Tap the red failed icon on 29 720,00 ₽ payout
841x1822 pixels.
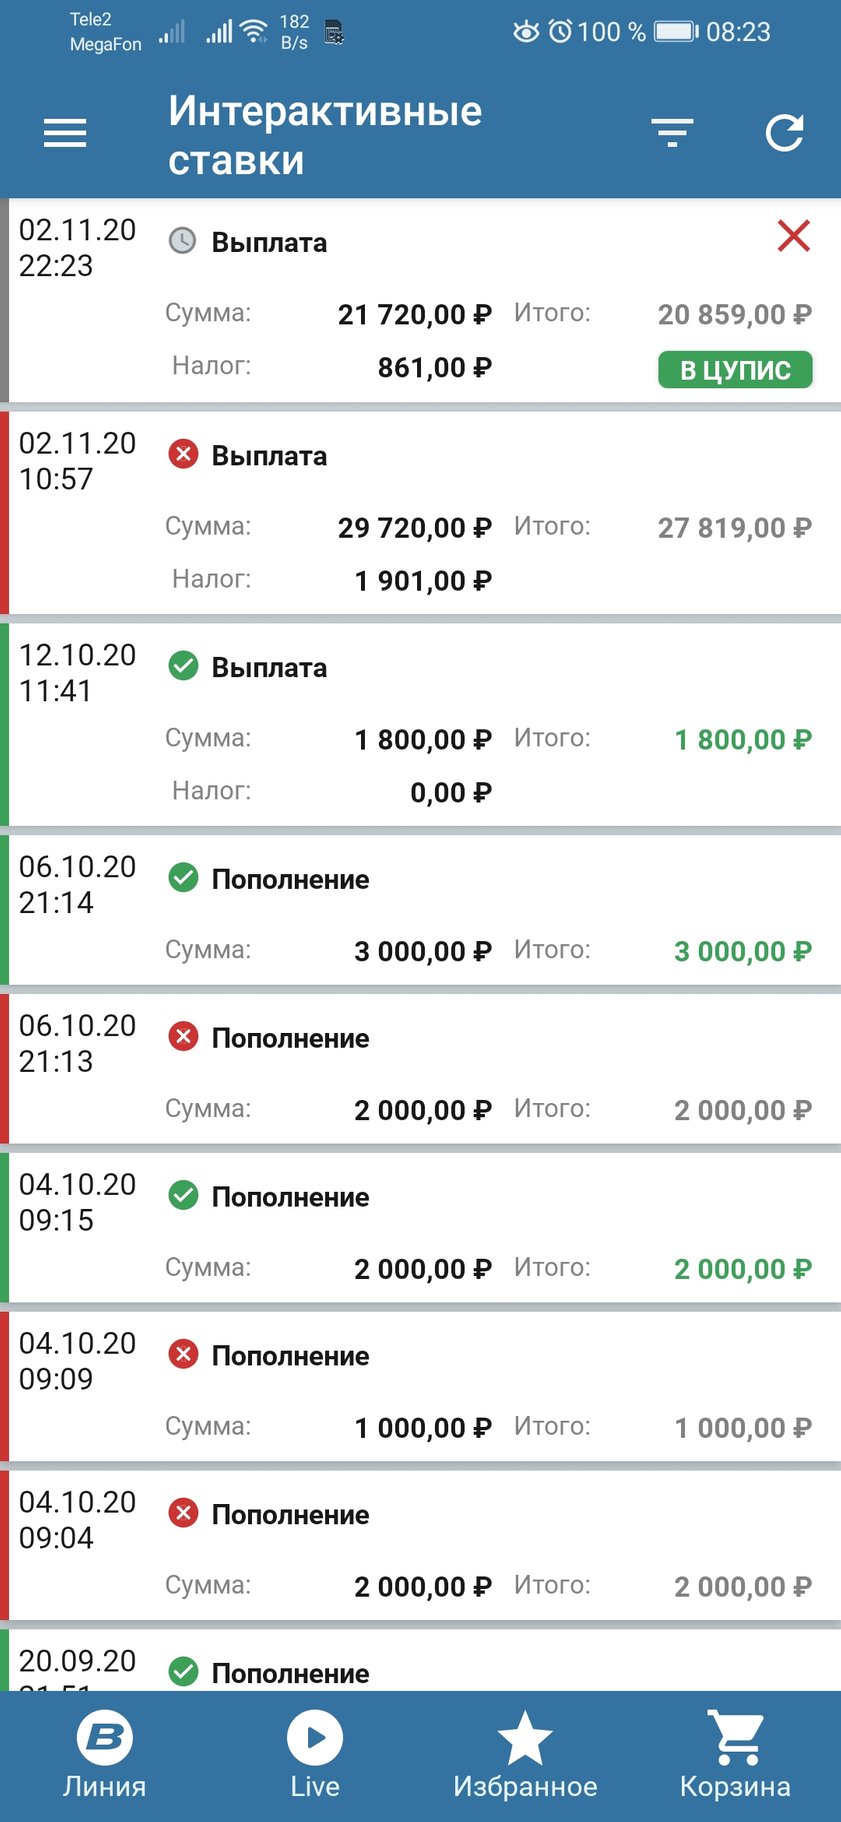coord(183,455)
